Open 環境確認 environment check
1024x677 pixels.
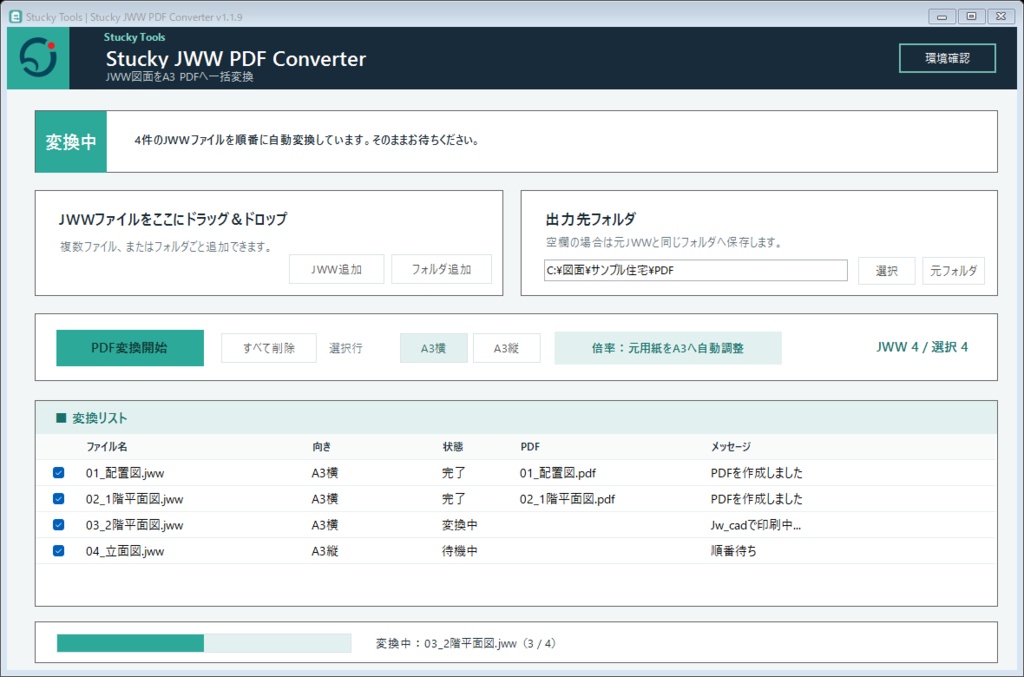point(947,58)
